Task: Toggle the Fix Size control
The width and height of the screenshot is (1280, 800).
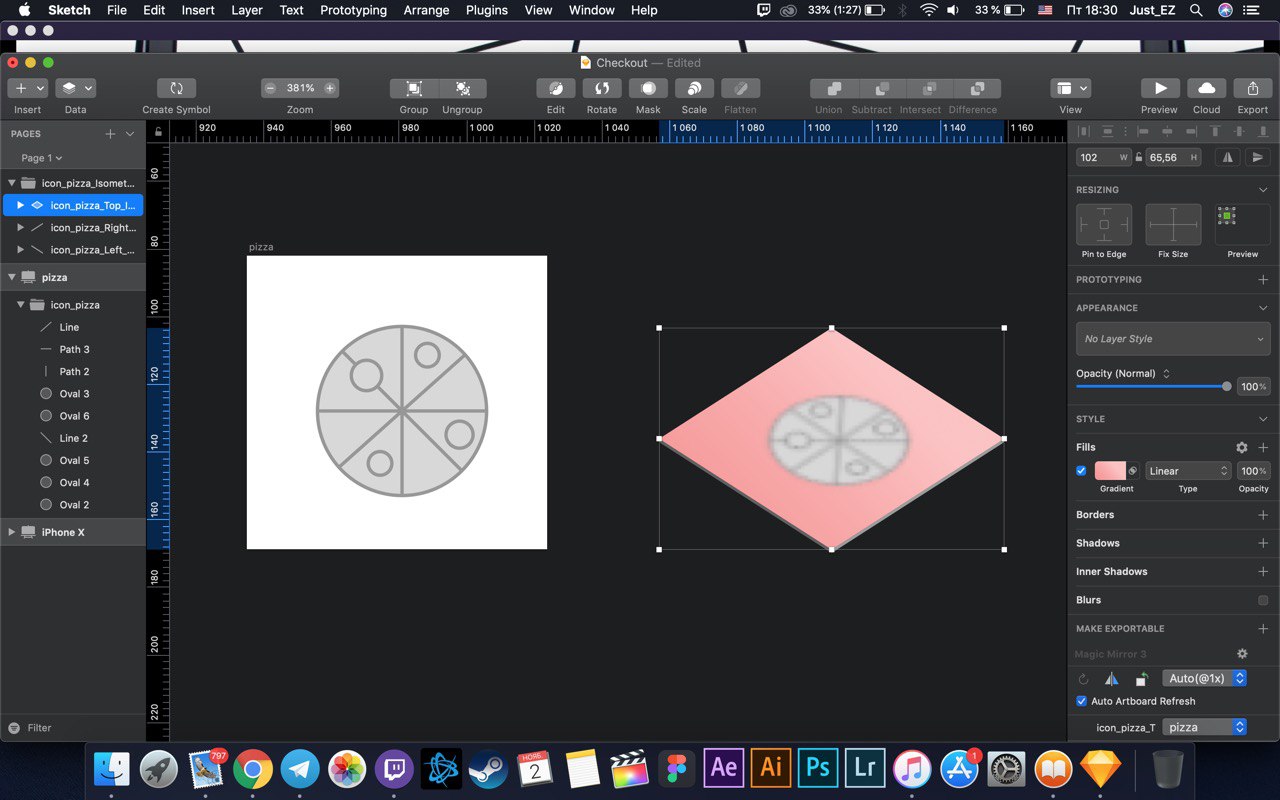Action: (x=1173, y=225)
